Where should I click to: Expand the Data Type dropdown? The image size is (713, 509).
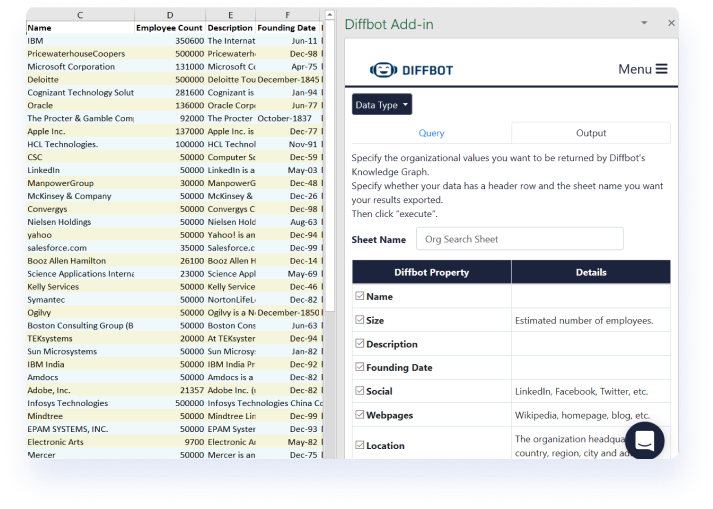coord(382,105)
